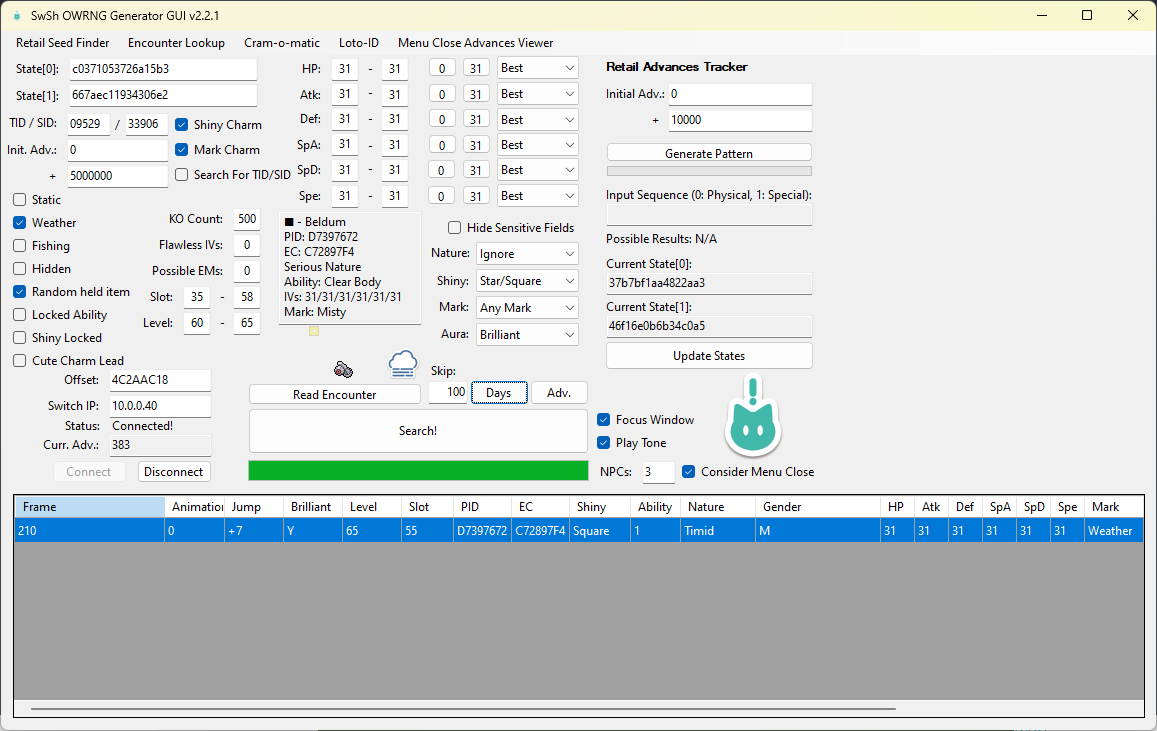The width and height of the screenshot is (1157, 731).
Task: Click the KO Count field
Action: point(246,219)
